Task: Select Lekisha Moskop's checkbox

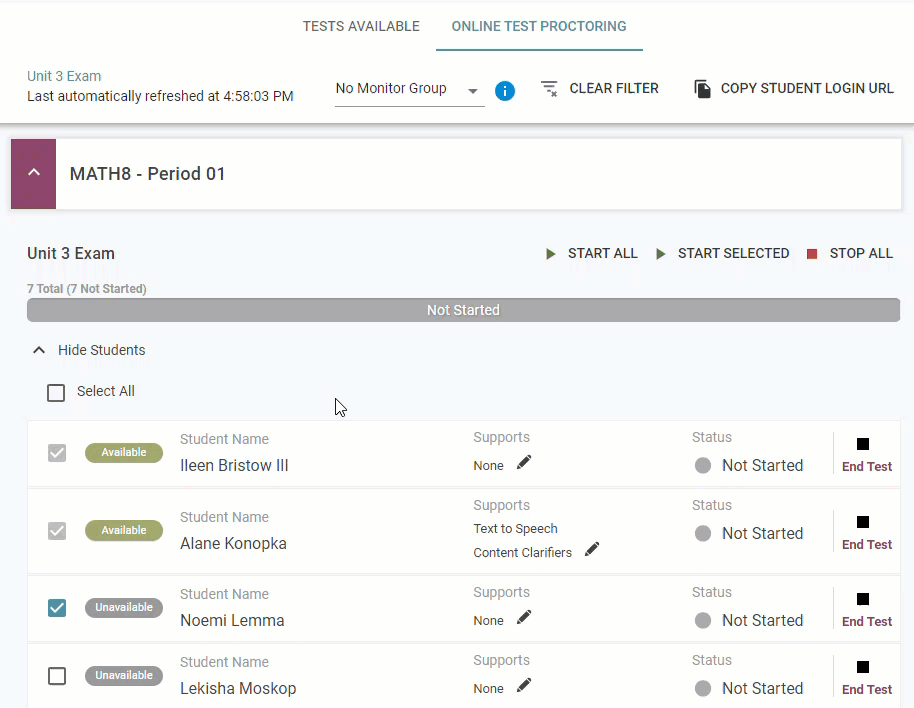Action: pyautogui.click(x=57, y=676)
